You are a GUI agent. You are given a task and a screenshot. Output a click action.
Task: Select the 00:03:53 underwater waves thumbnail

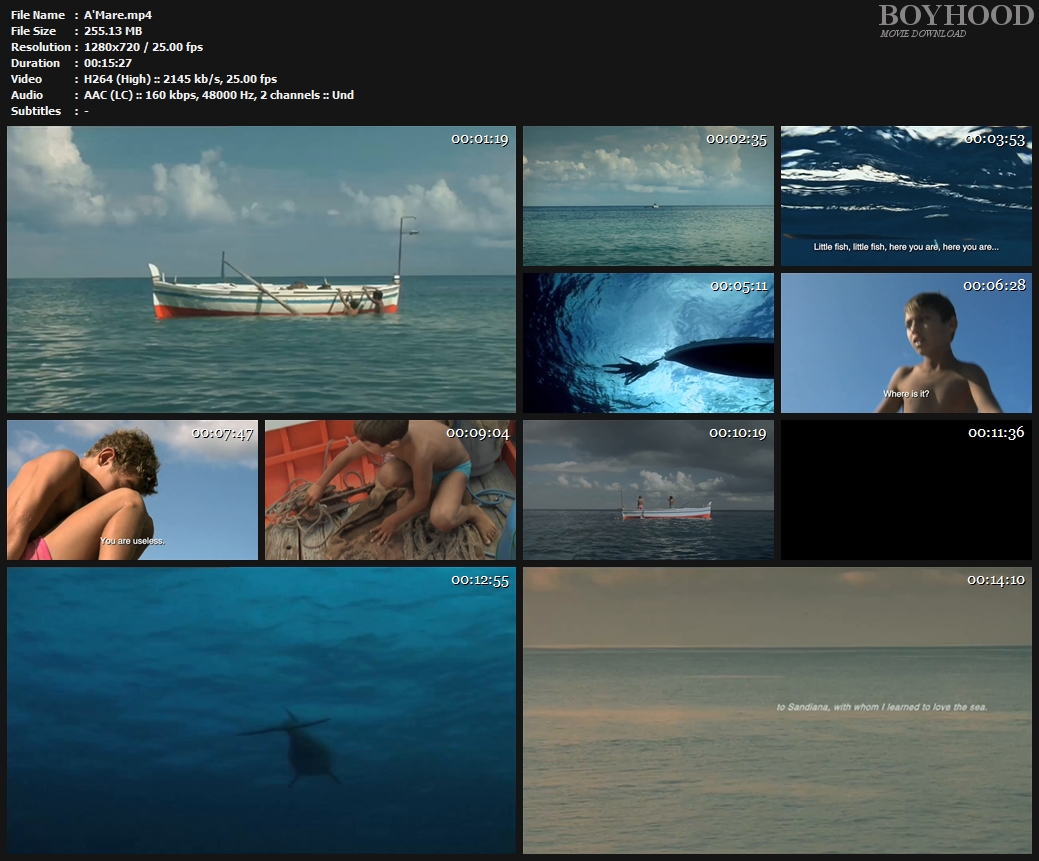(906, 196)
